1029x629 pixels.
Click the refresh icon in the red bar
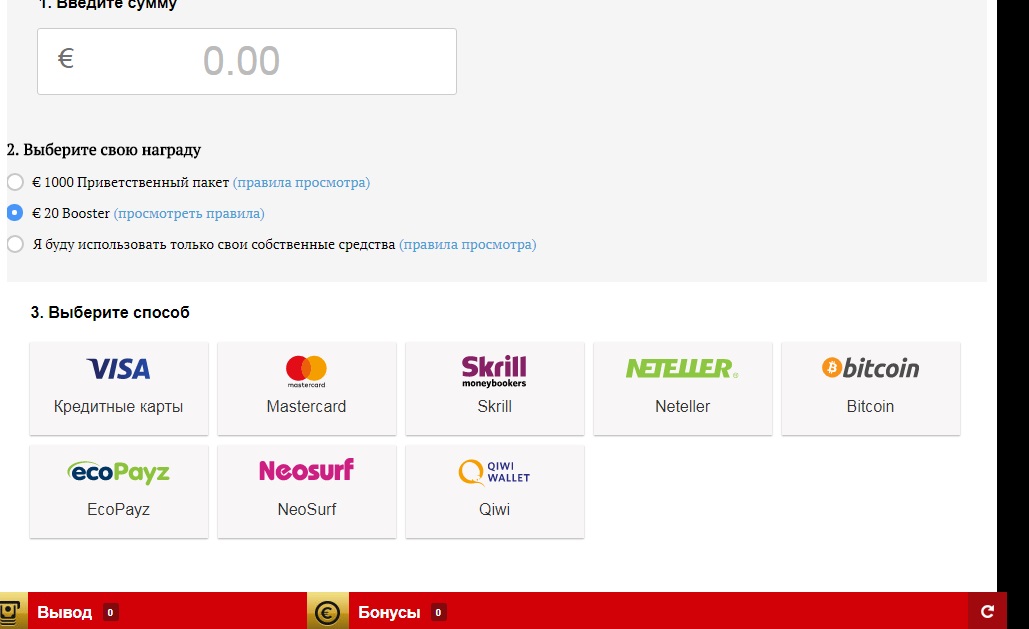pyautogui.click(x=987, y=611)
